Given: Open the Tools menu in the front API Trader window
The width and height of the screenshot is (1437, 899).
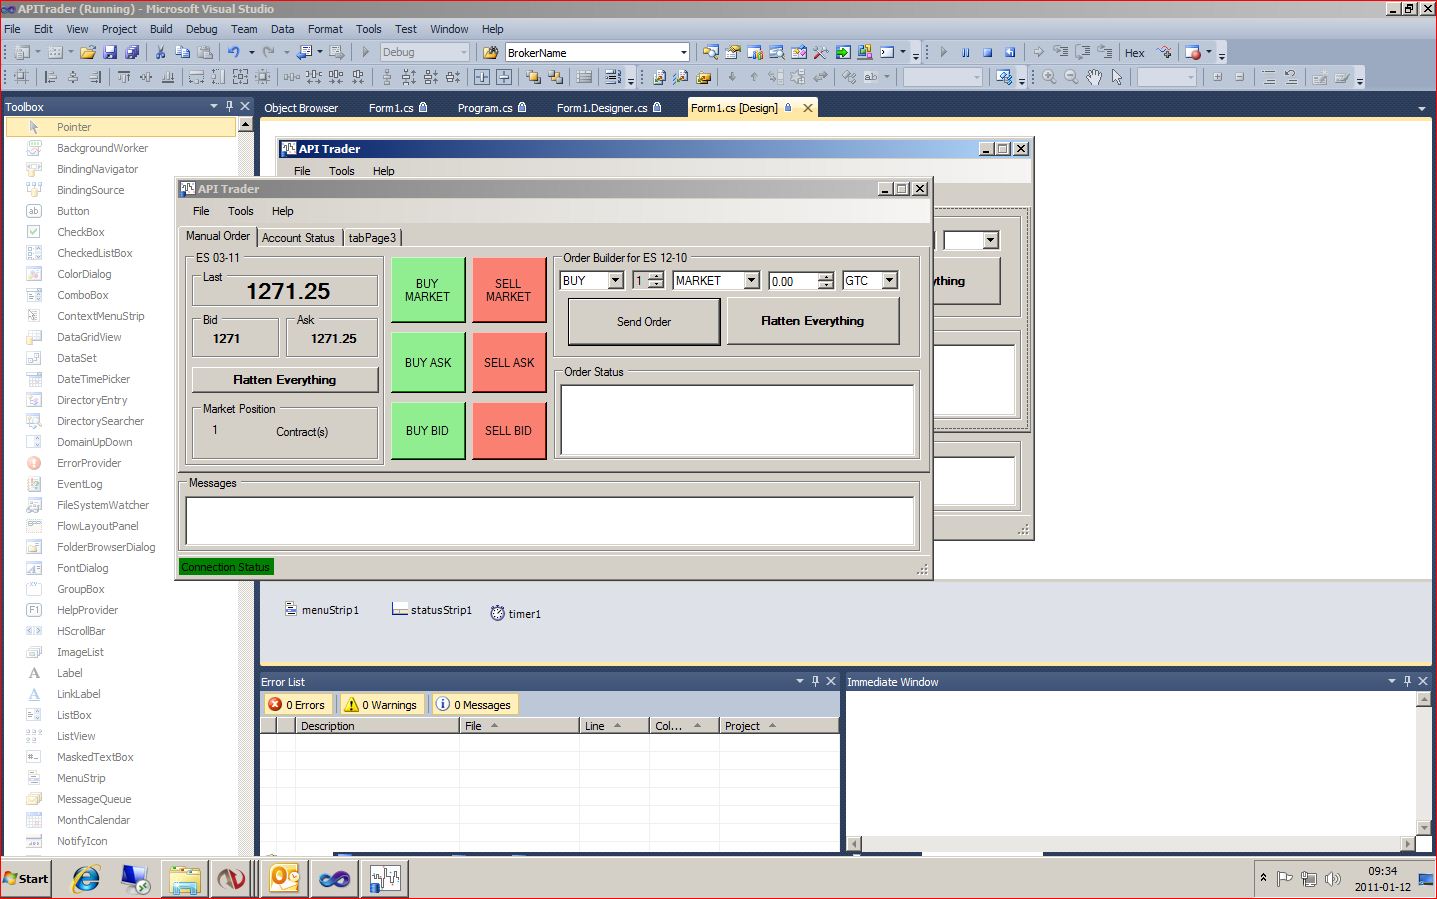Looking at the screenshot, I should 241,211.
